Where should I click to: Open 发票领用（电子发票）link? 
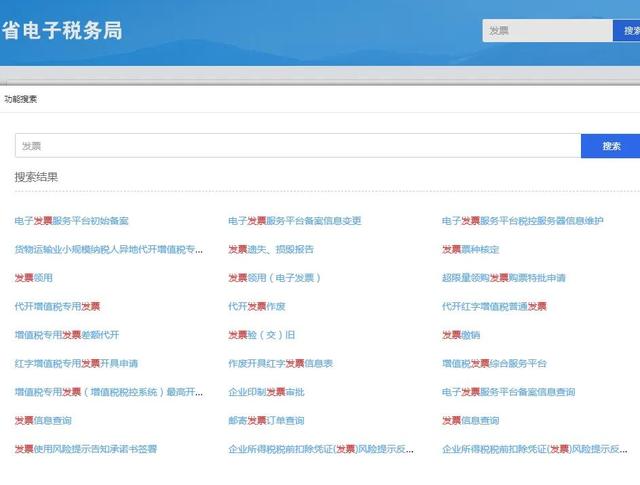coord(275,277)
